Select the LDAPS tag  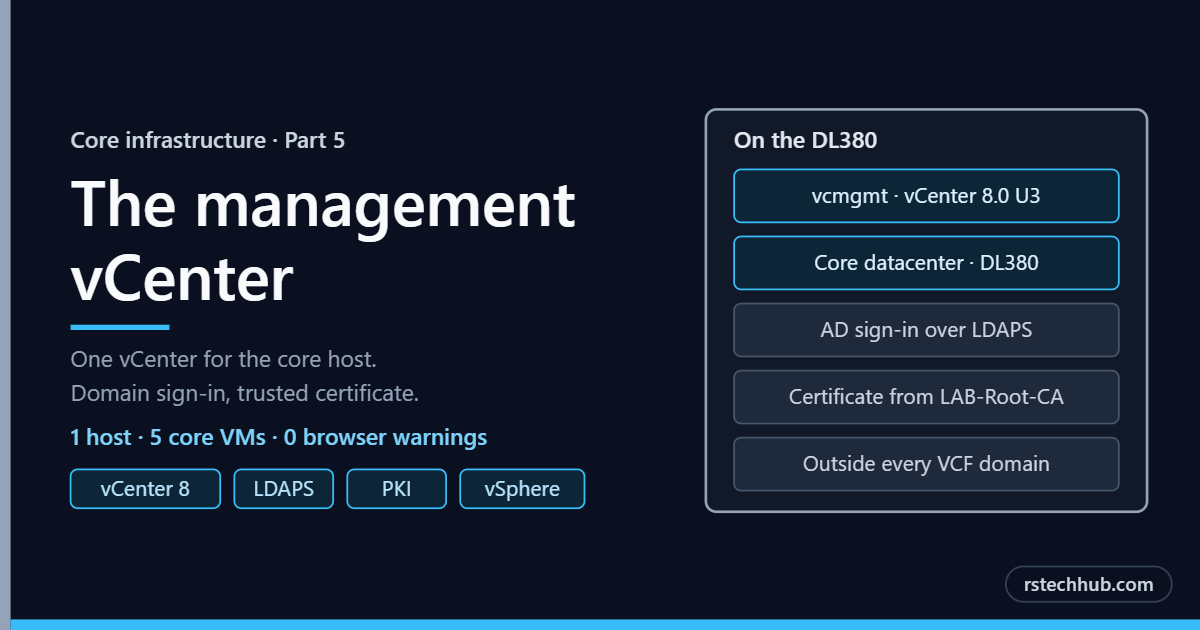pyautogui.click(x=284, y=489)
